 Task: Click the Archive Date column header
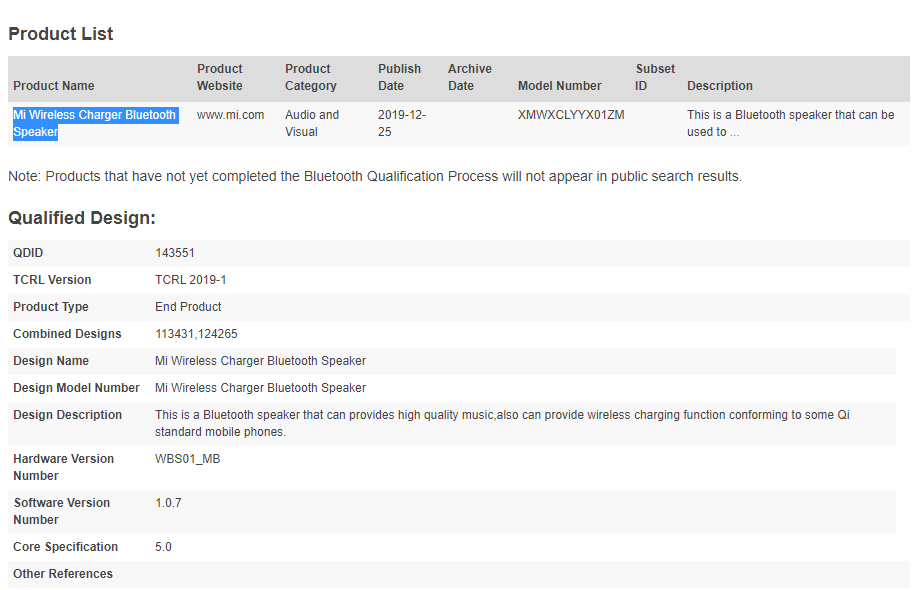tap(470, 77)
